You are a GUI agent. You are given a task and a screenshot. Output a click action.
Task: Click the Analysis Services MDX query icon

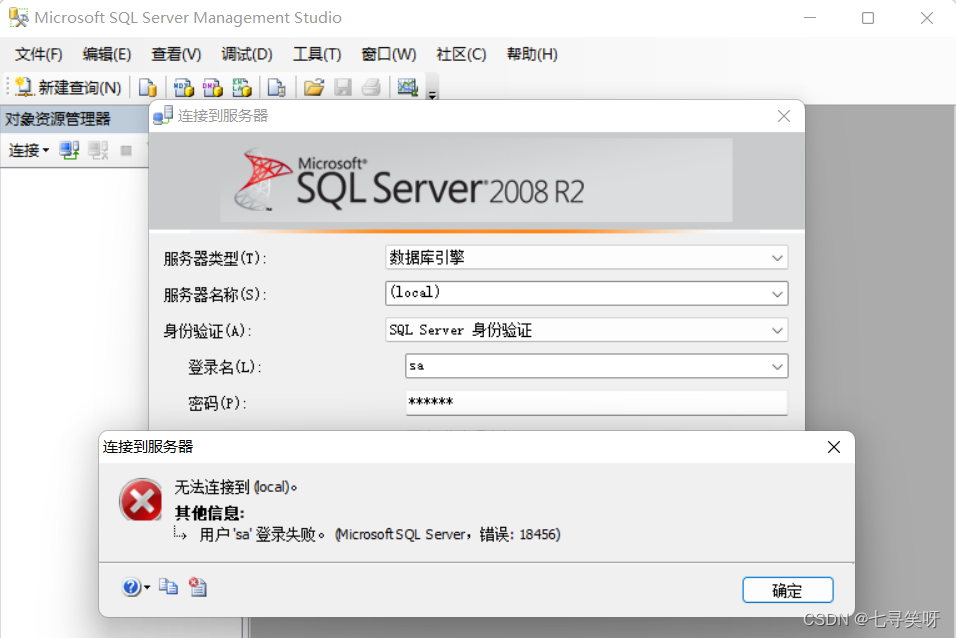pos(183,87)
